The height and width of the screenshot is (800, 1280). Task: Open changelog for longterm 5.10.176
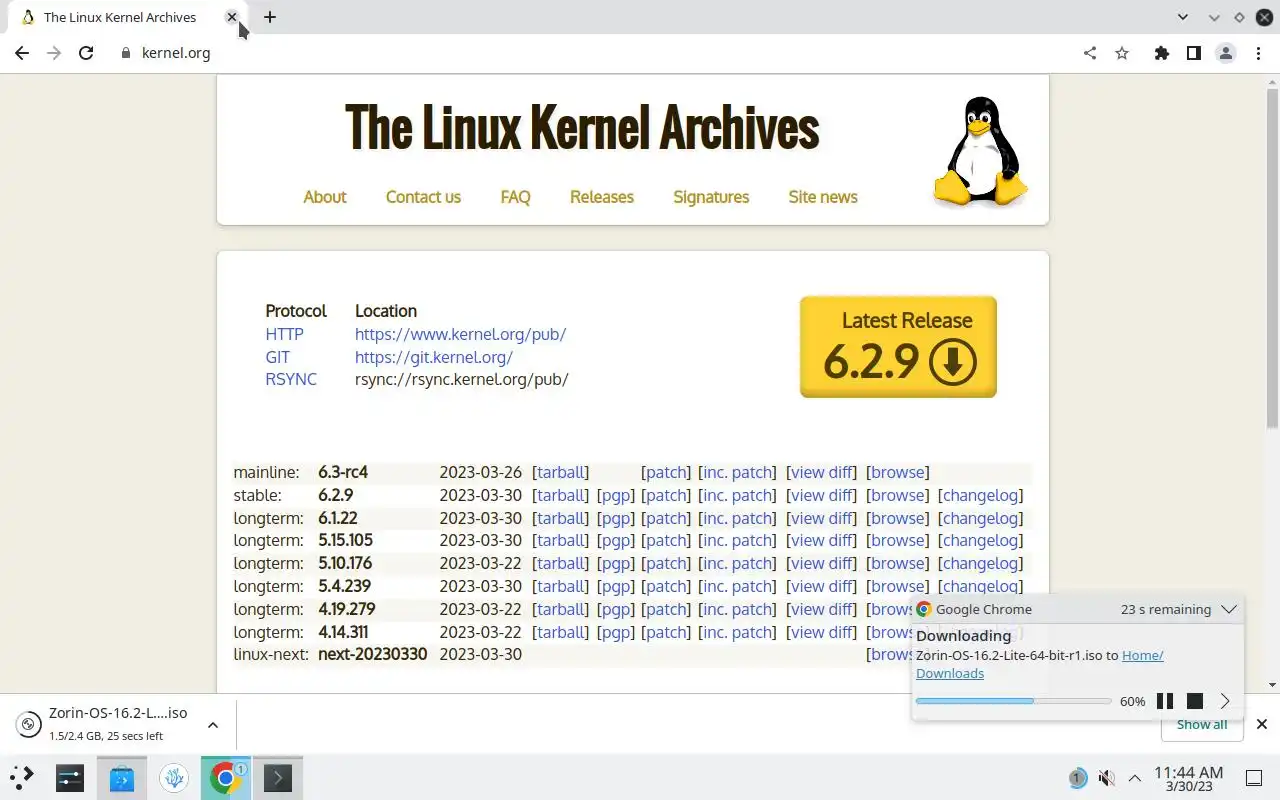click(980, 563)
